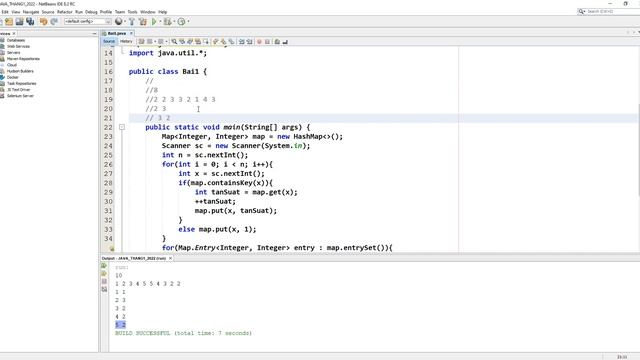
Task: Select Servers node in Services
Action: (13, 53)
